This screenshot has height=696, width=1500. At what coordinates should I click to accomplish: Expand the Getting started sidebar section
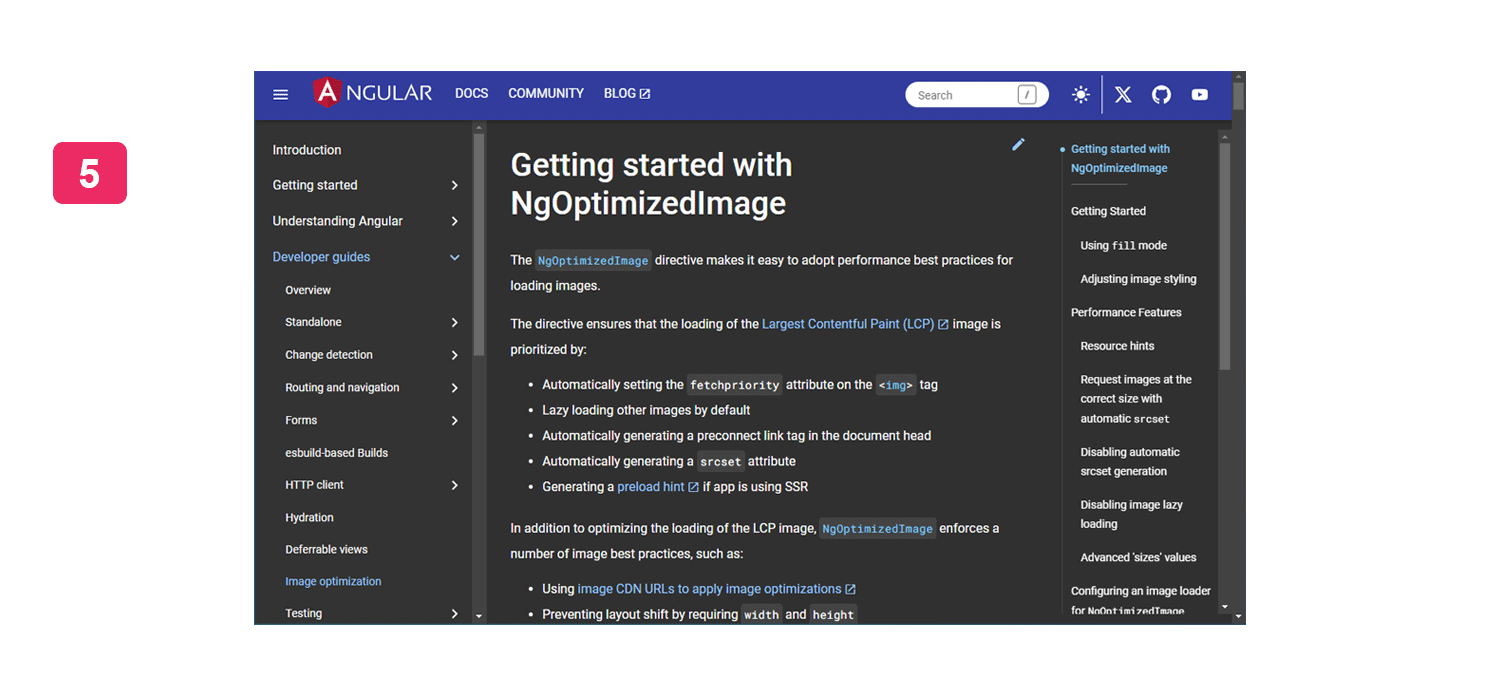point(454,185)
